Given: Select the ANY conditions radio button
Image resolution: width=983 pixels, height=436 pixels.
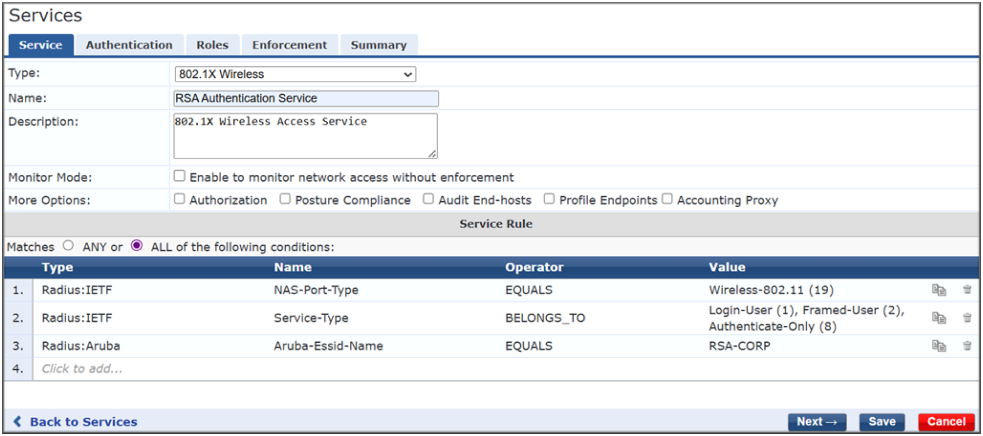Looking at the screenshot, I should pyautogui.click(x=68, y=245).
